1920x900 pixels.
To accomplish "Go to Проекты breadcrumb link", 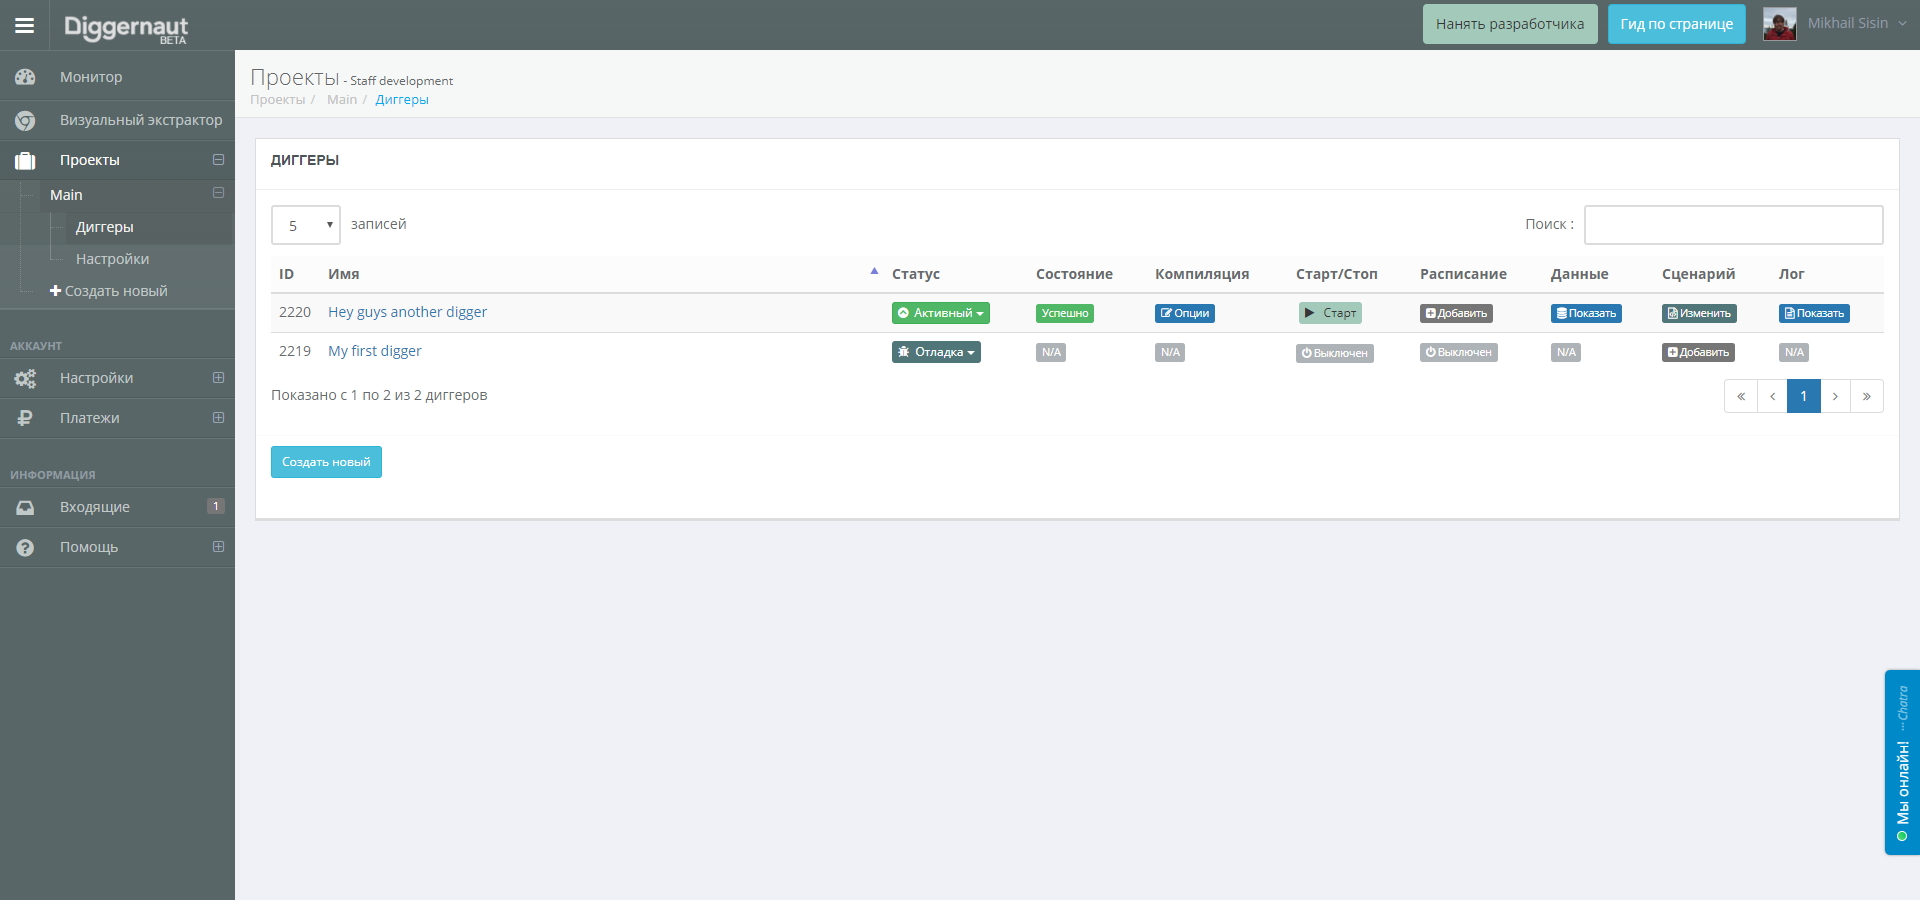I will pyautogui.click(x=278, y=99).
